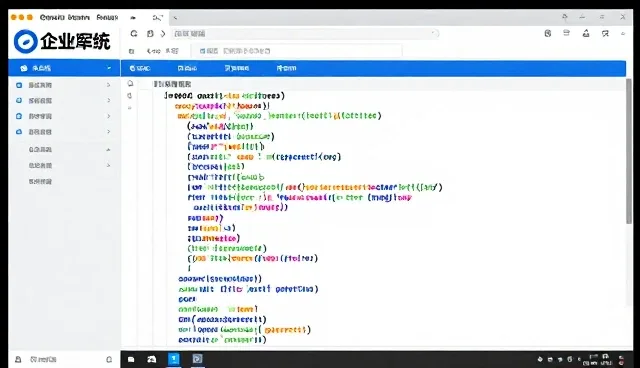Open the blue highlighted app on the taskbar
The image size is (640, 368).
coord(174,359)
